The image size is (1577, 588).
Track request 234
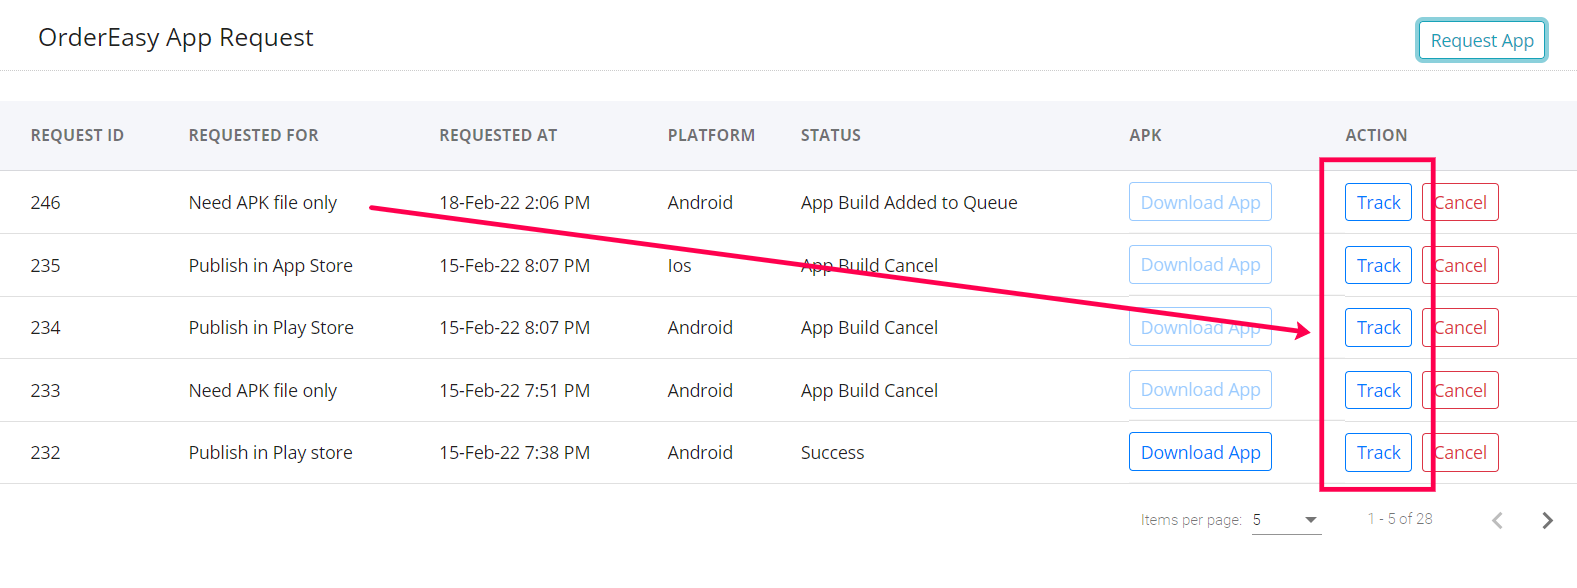pos(1378,328)
